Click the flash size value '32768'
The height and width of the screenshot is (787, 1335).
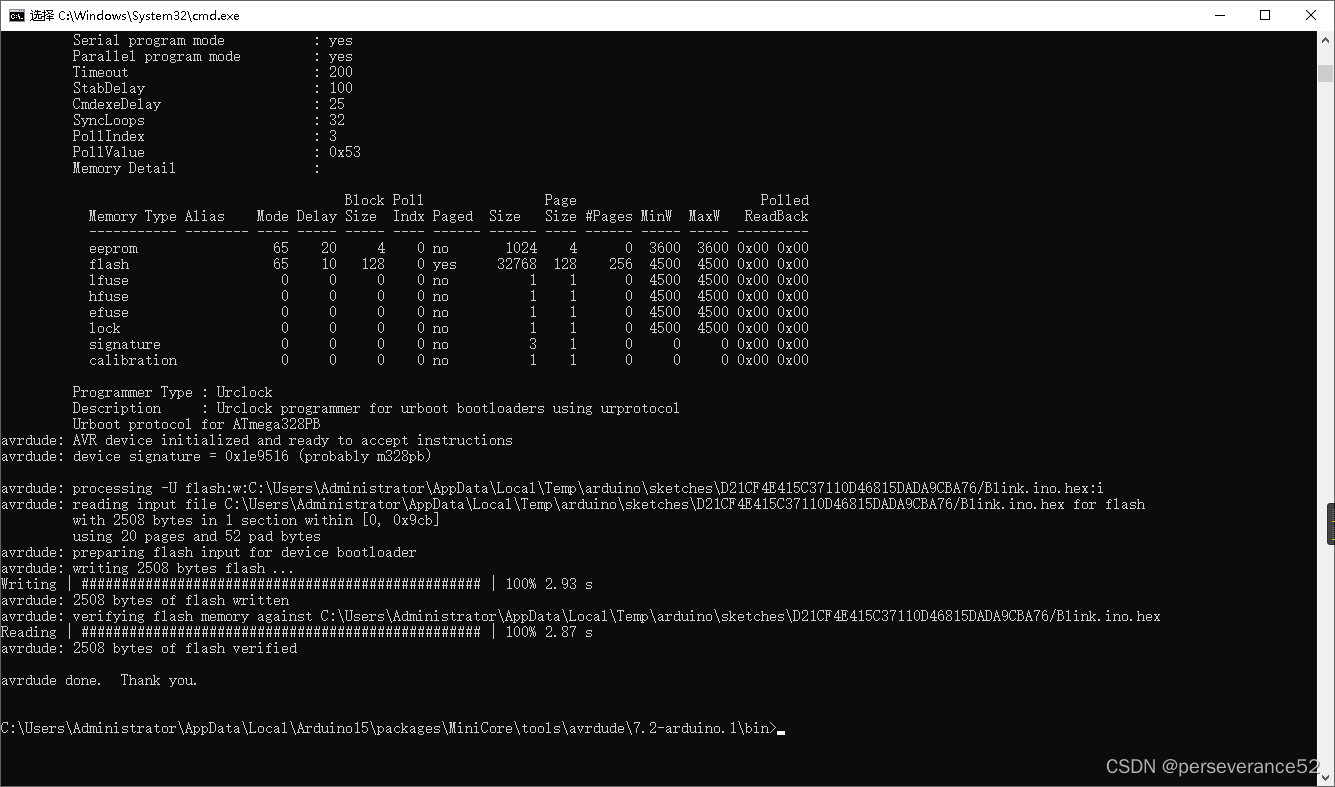(x=516, y=264)
